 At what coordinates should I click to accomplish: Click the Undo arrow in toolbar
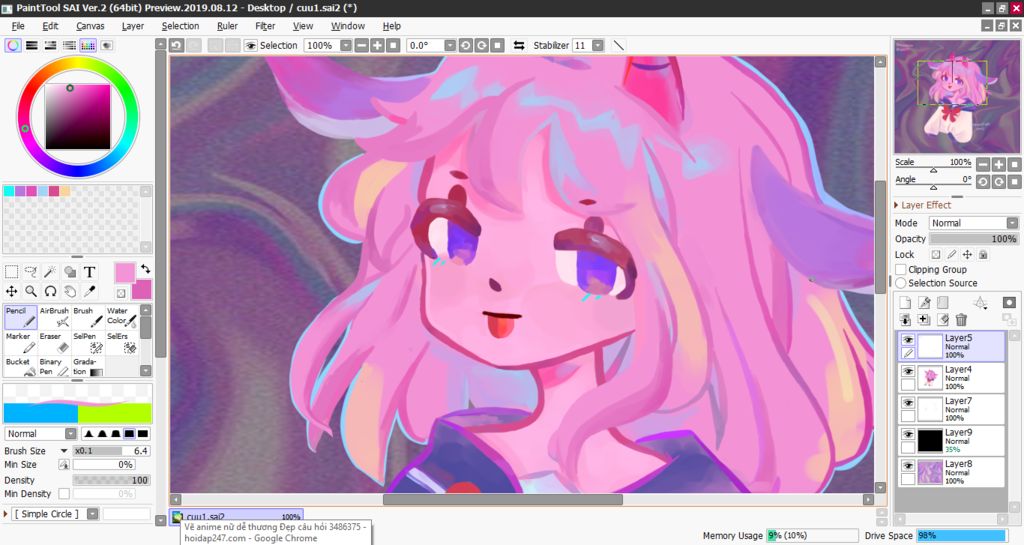click(176, 46)
